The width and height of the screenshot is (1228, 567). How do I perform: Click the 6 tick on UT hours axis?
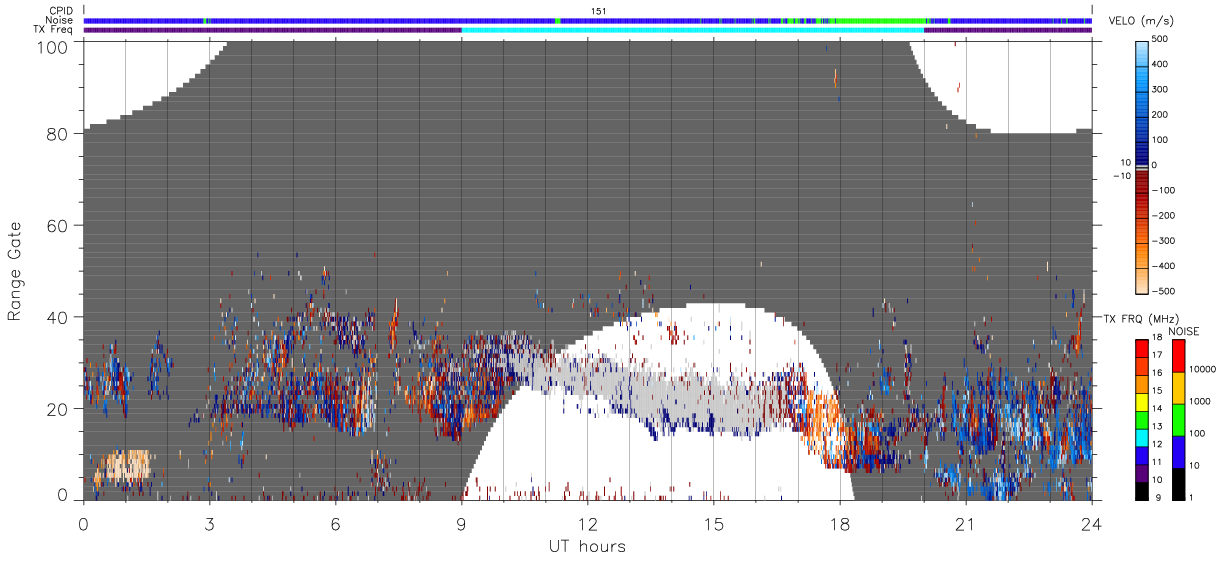tap(335, 523)
